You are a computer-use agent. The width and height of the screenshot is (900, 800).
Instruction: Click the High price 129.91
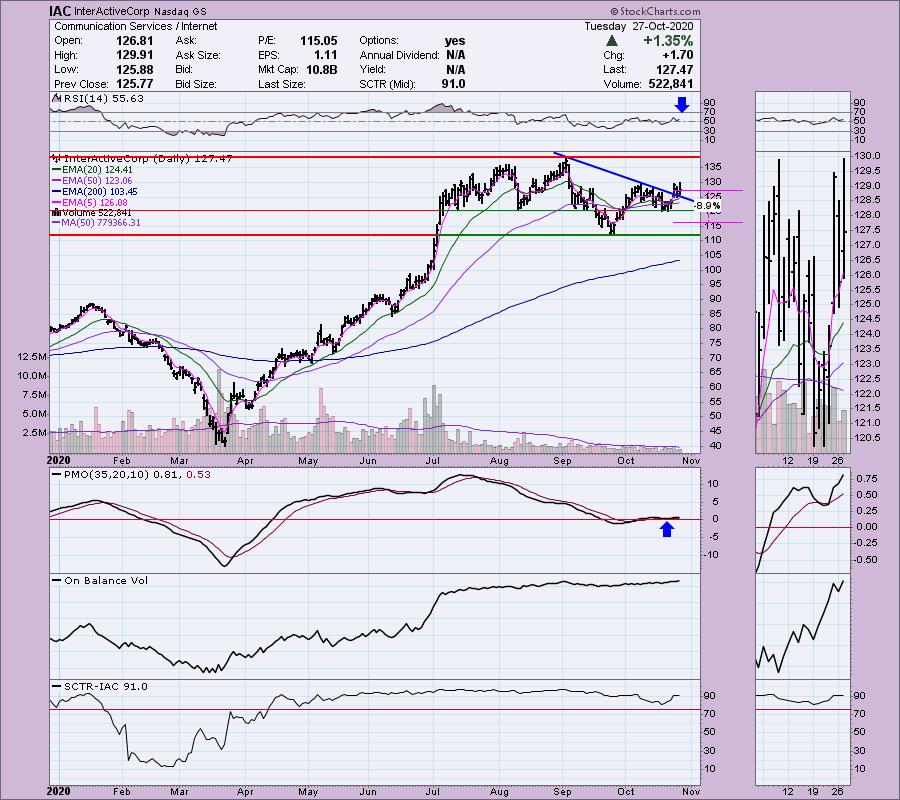coord(135,55)
